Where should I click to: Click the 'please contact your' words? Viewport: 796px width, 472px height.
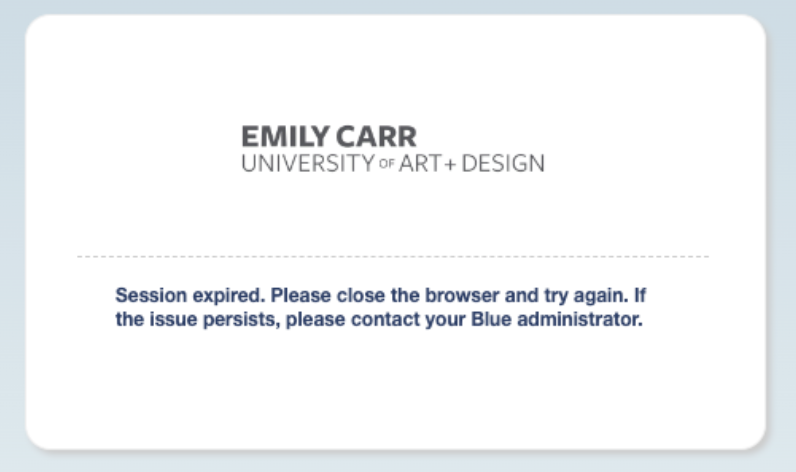pos(376,320)
